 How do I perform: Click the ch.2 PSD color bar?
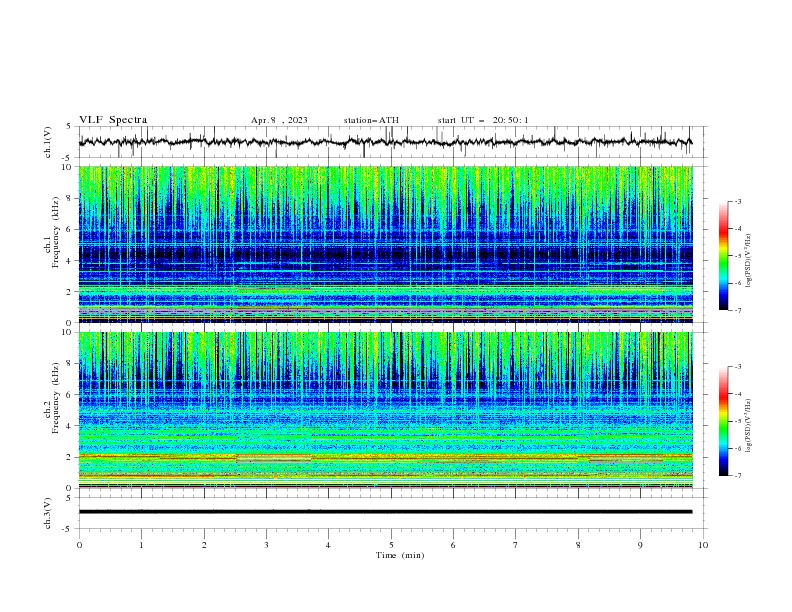point(723,421)
